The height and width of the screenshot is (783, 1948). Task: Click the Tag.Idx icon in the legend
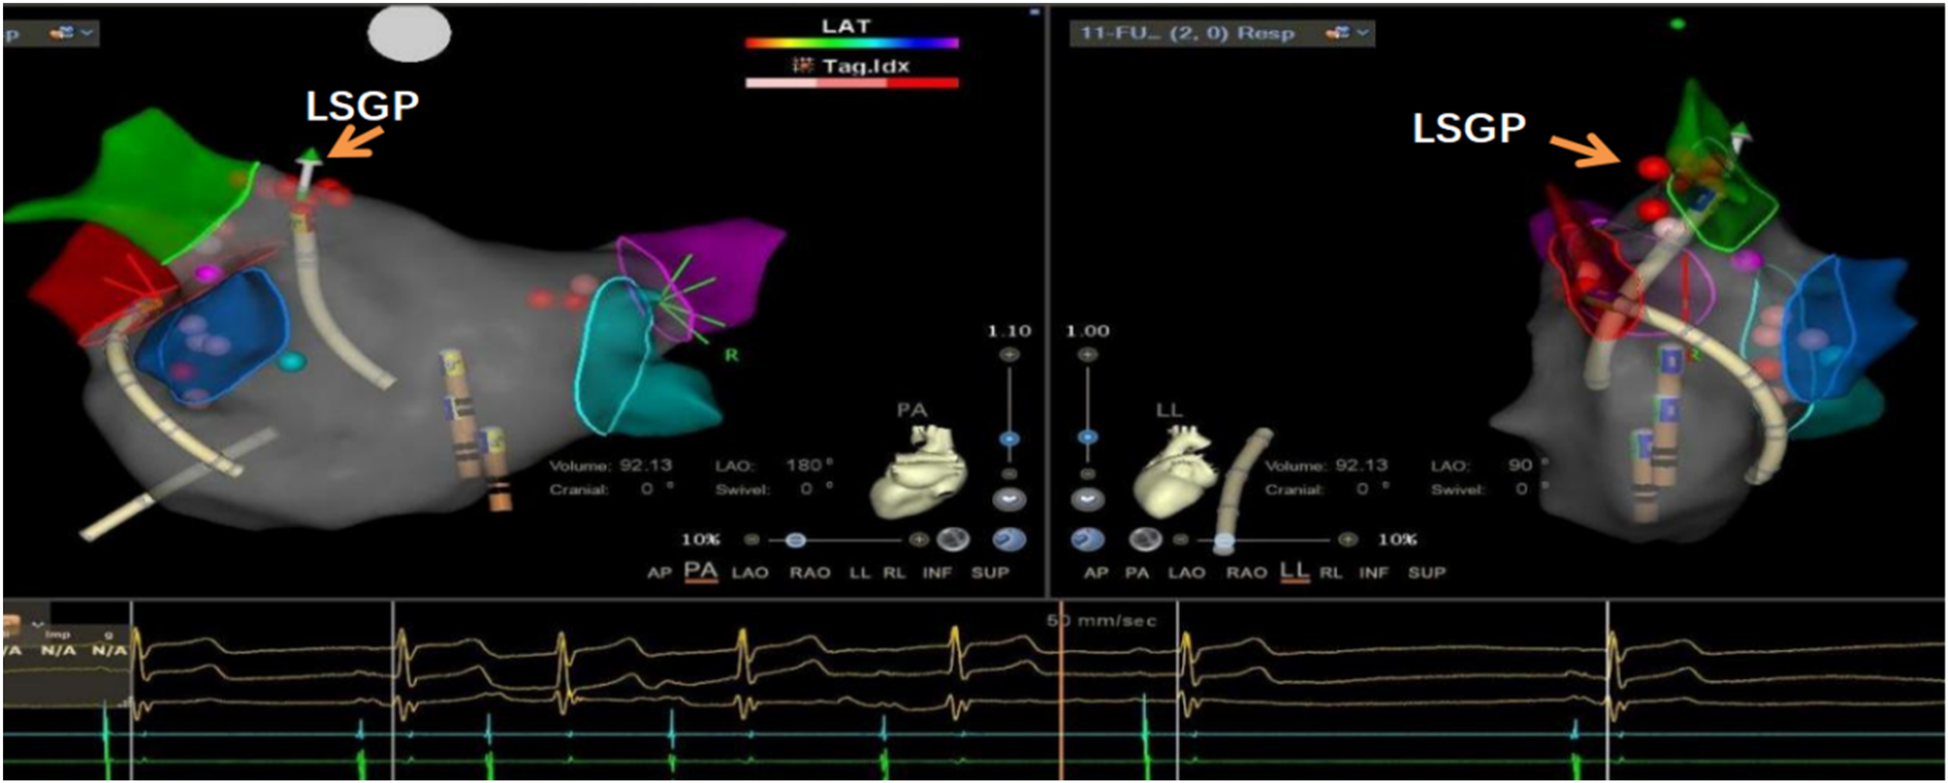[800, 66]
